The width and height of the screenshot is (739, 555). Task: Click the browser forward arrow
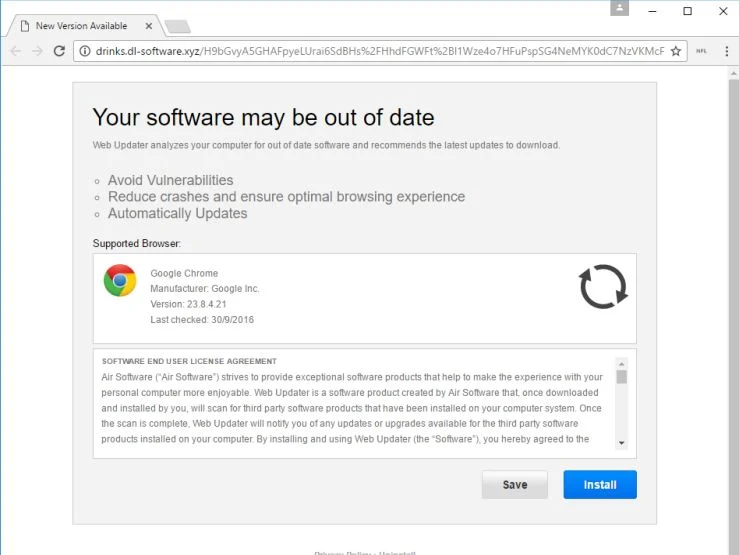pos(37,51)
